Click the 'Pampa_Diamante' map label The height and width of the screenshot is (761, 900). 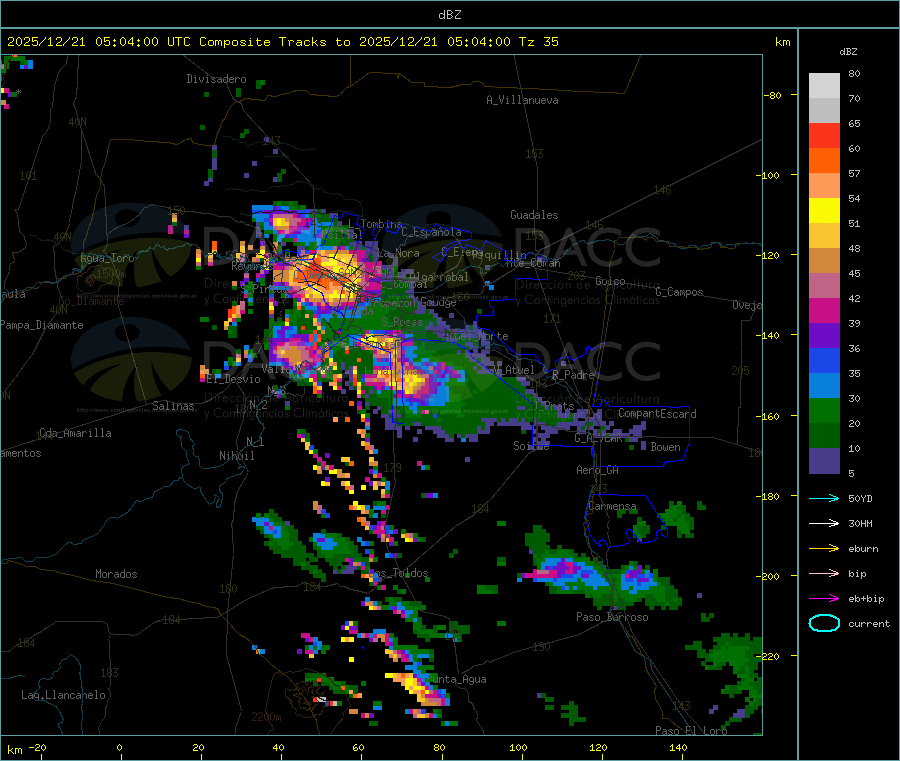42,325
